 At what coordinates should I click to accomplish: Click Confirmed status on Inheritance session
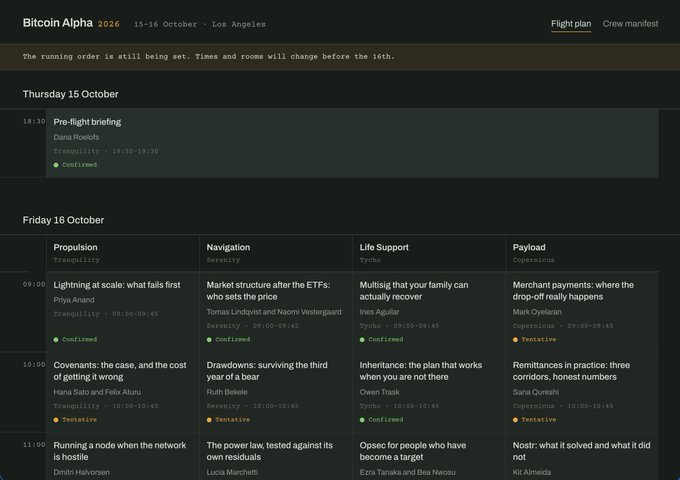[382, 420]
